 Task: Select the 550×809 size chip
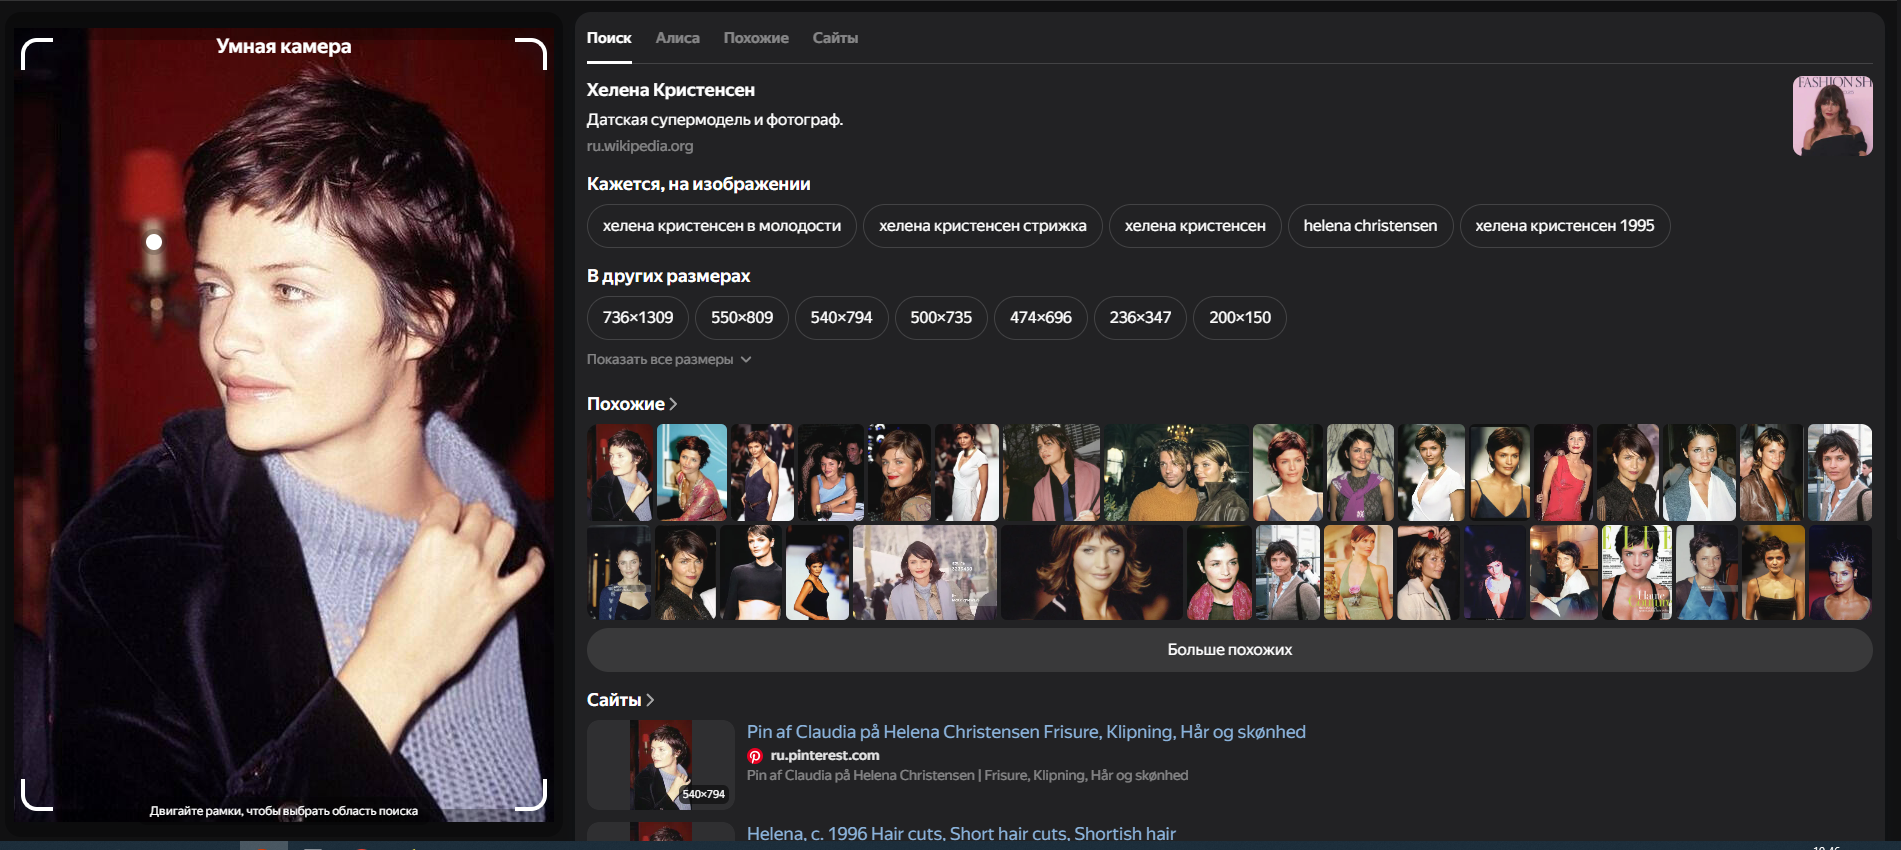tap(742, 318)
